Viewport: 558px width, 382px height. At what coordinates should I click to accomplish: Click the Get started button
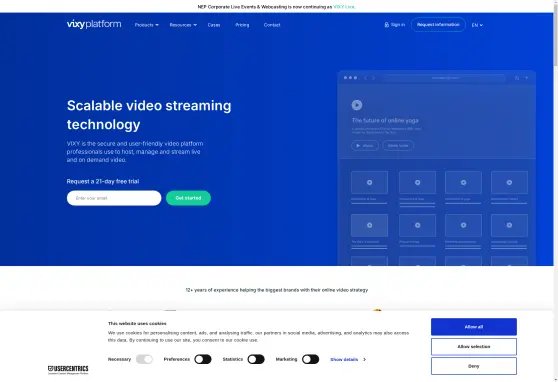tap(188, 198)
